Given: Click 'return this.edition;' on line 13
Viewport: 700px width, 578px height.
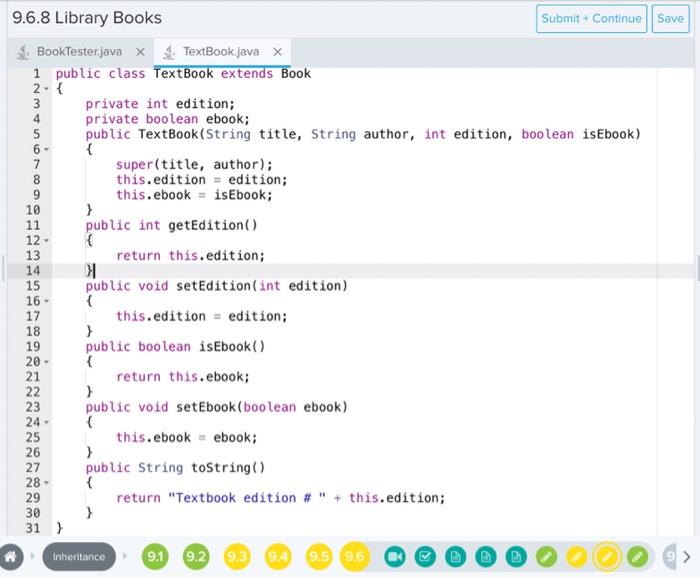Looking at the screenshot, I should coord(191,256).
